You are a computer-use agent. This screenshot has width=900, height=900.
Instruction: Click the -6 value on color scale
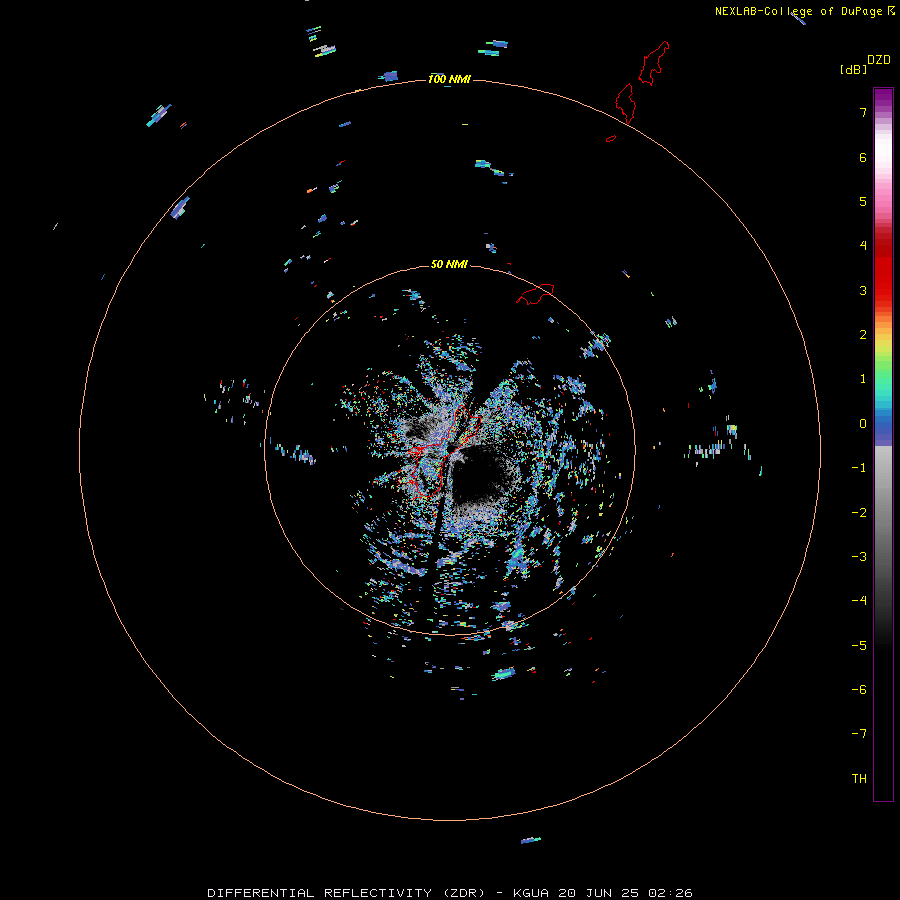click(x=859, y=690)
